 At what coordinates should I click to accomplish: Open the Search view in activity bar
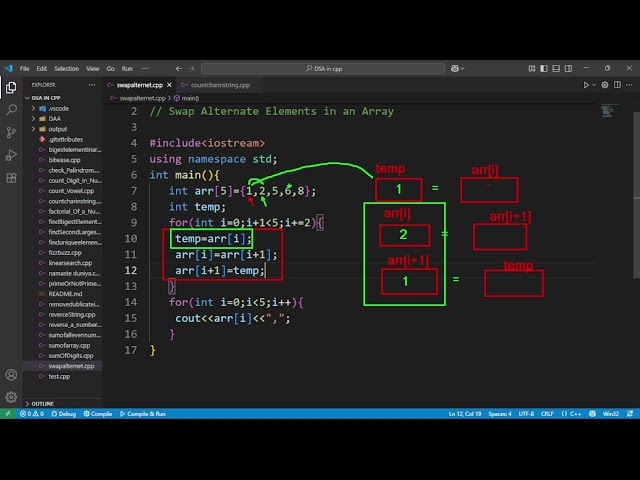(x=11, y=109)
